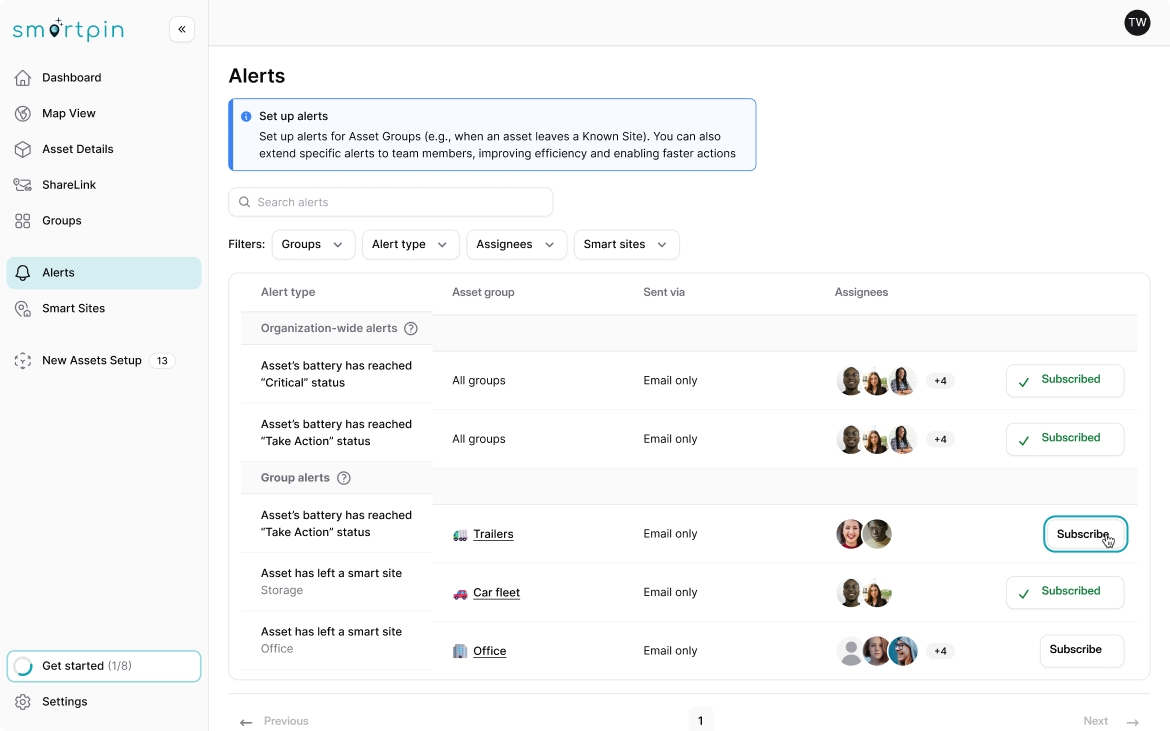Open the Groups filter dropdown
The height and width of the screenshot is (731, 1170).
(313, 244)
